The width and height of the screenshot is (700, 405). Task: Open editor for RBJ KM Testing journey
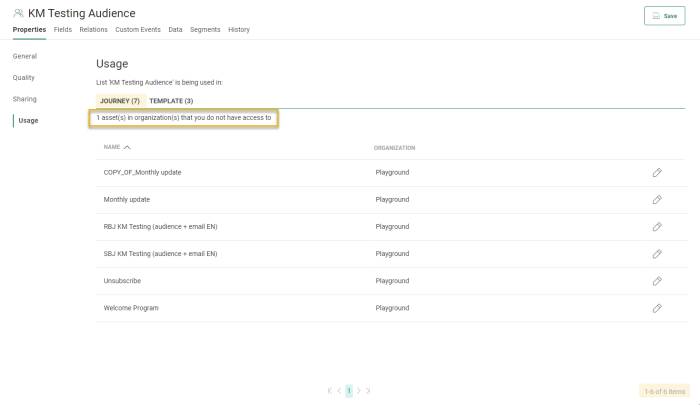pyautogui.click(x=657, y=227)
